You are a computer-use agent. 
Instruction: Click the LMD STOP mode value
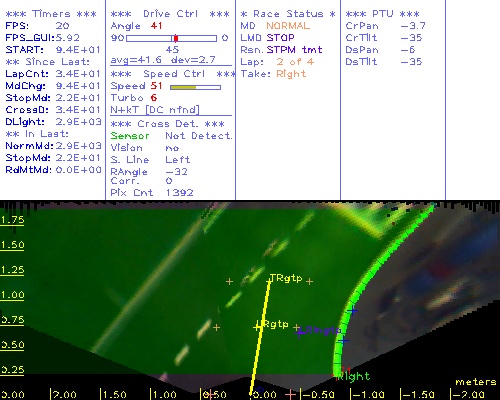(280, 38)
